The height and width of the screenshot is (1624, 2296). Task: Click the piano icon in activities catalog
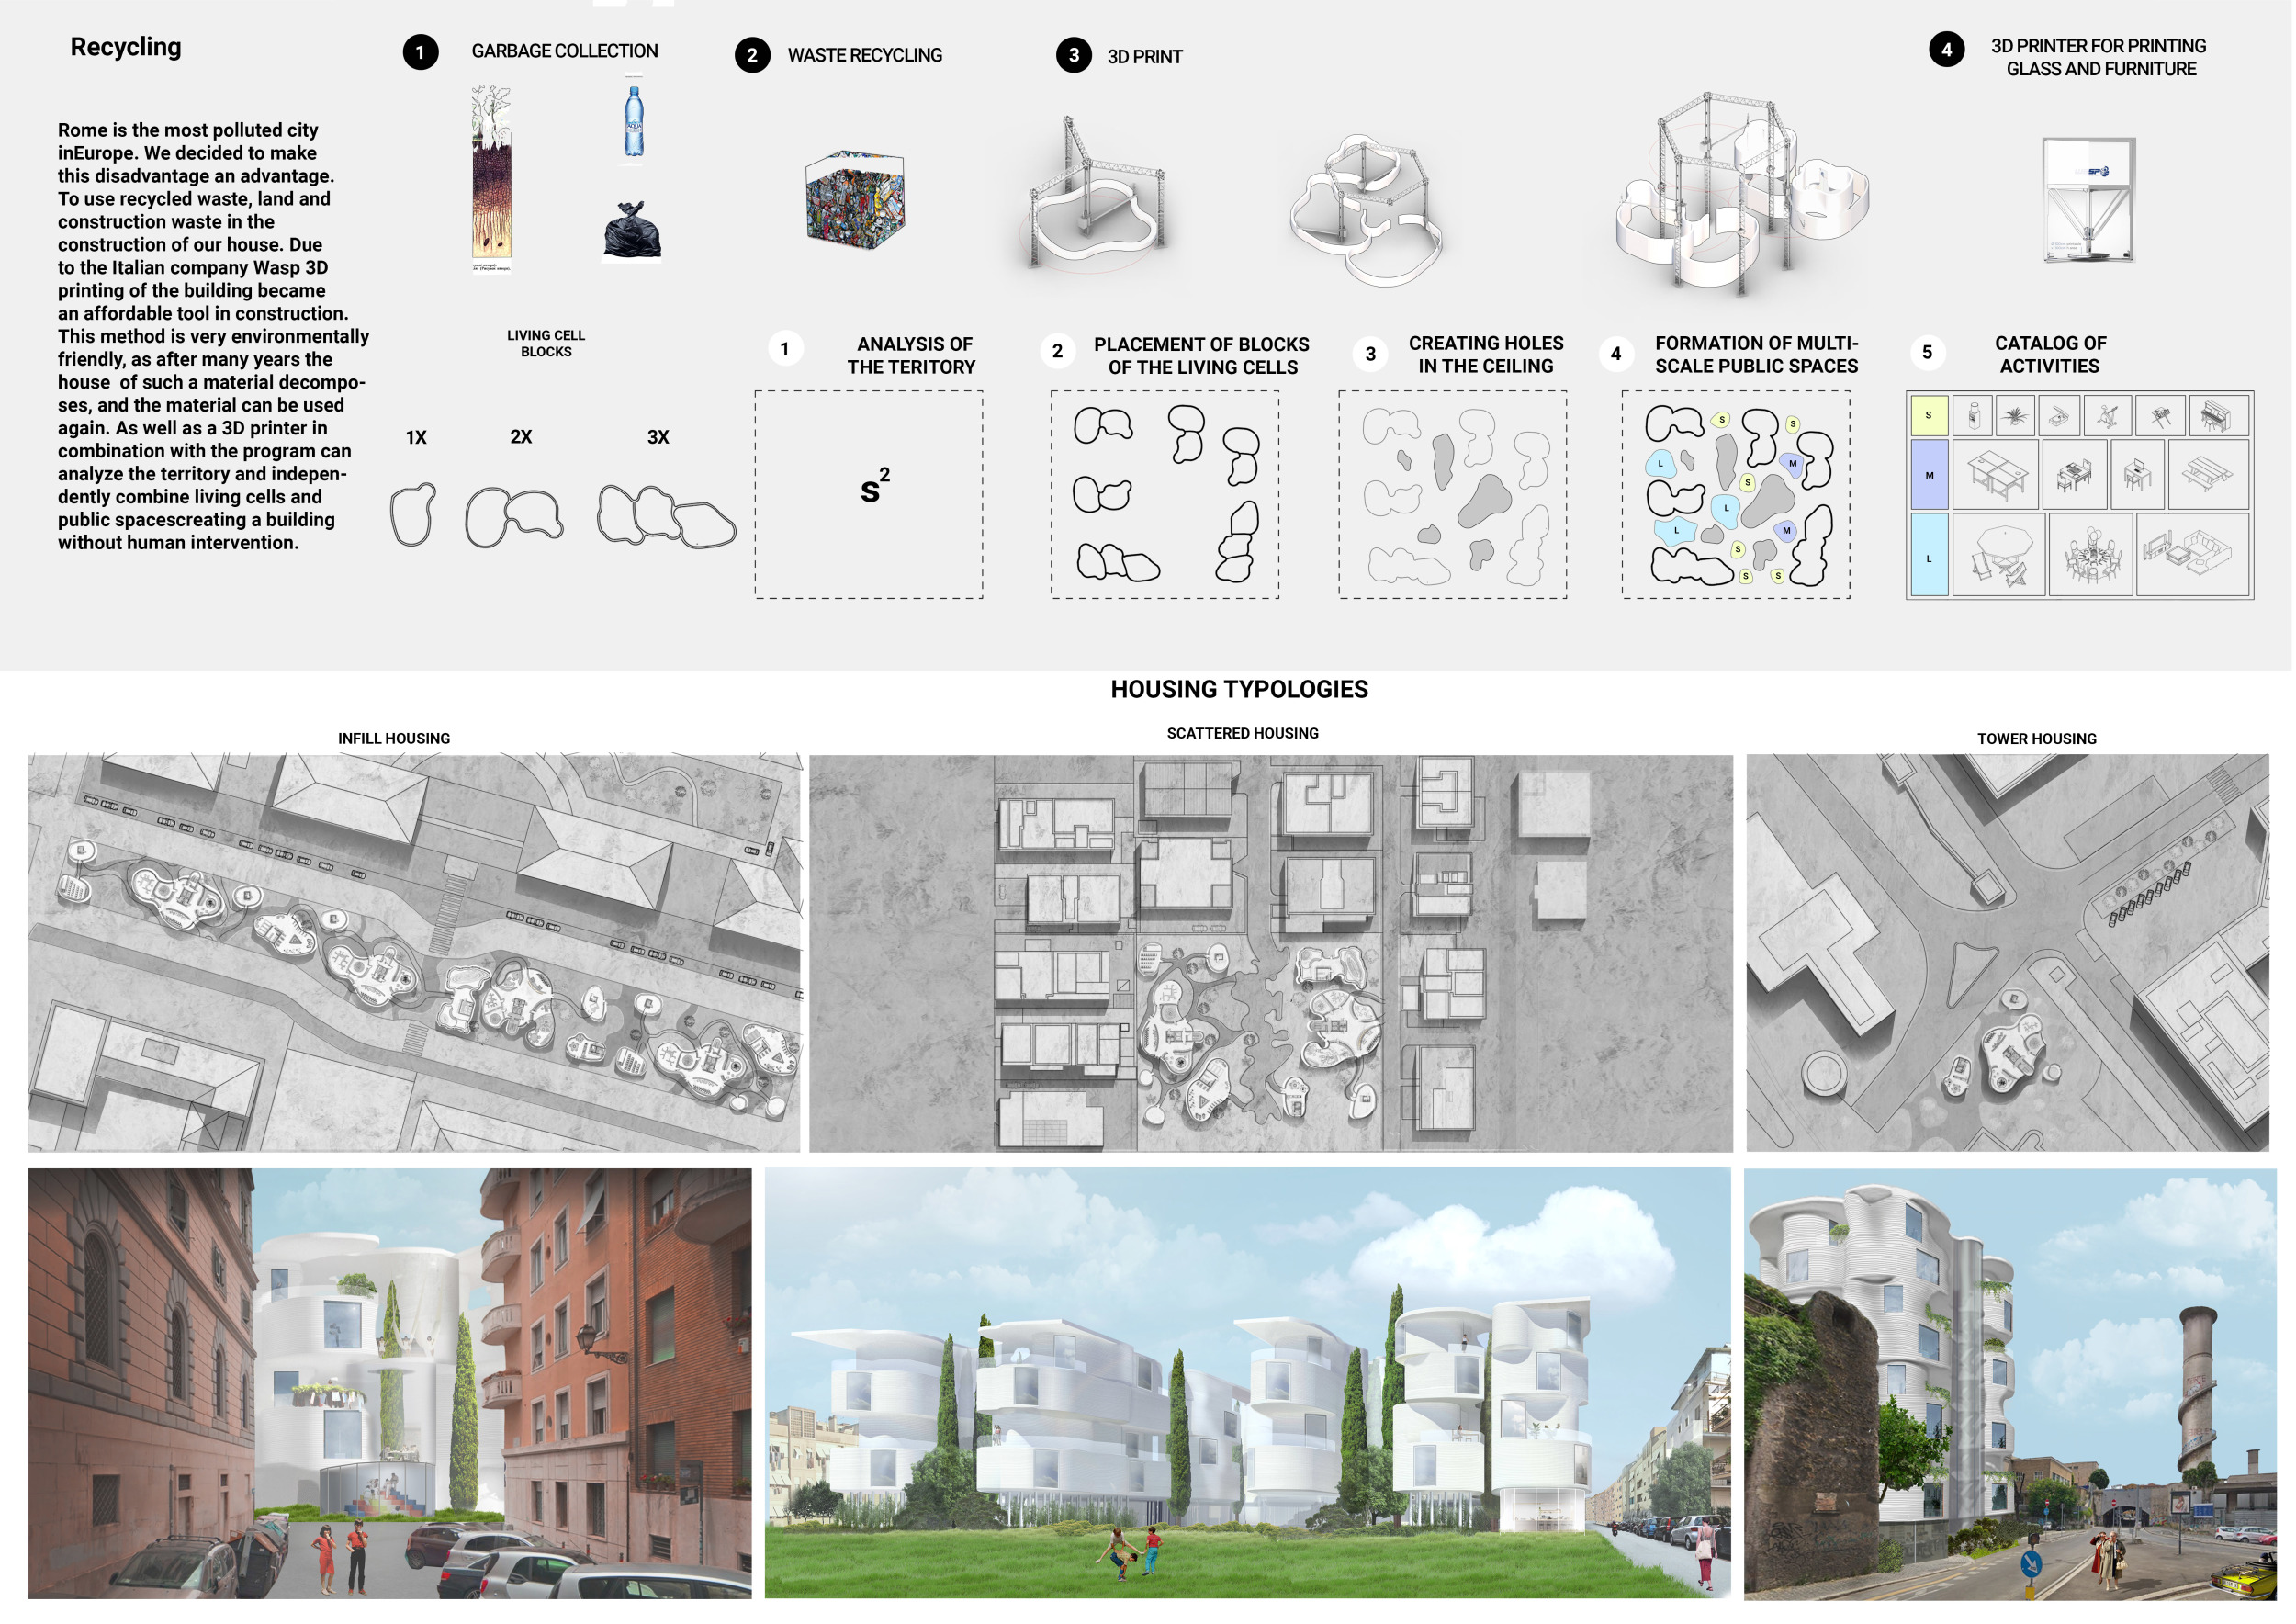click(2219, 416)
